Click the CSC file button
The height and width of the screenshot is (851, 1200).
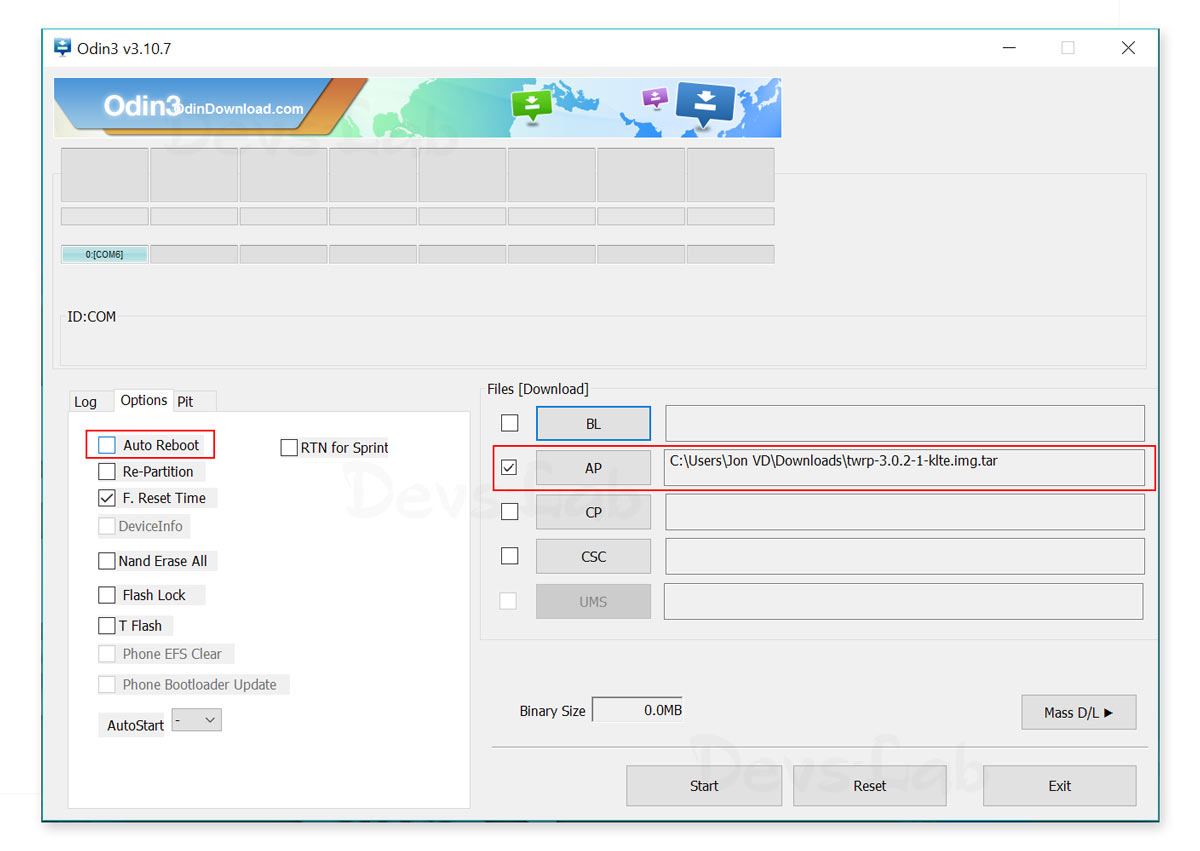[x=593, y=556]
